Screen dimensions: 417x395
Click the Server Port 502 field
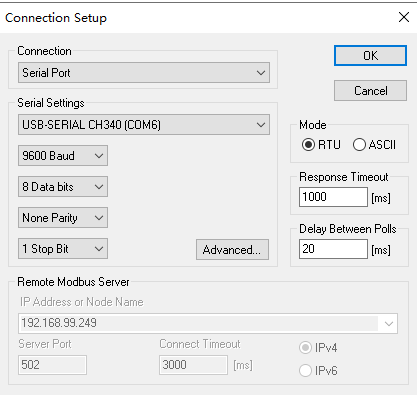coord(53,365)
